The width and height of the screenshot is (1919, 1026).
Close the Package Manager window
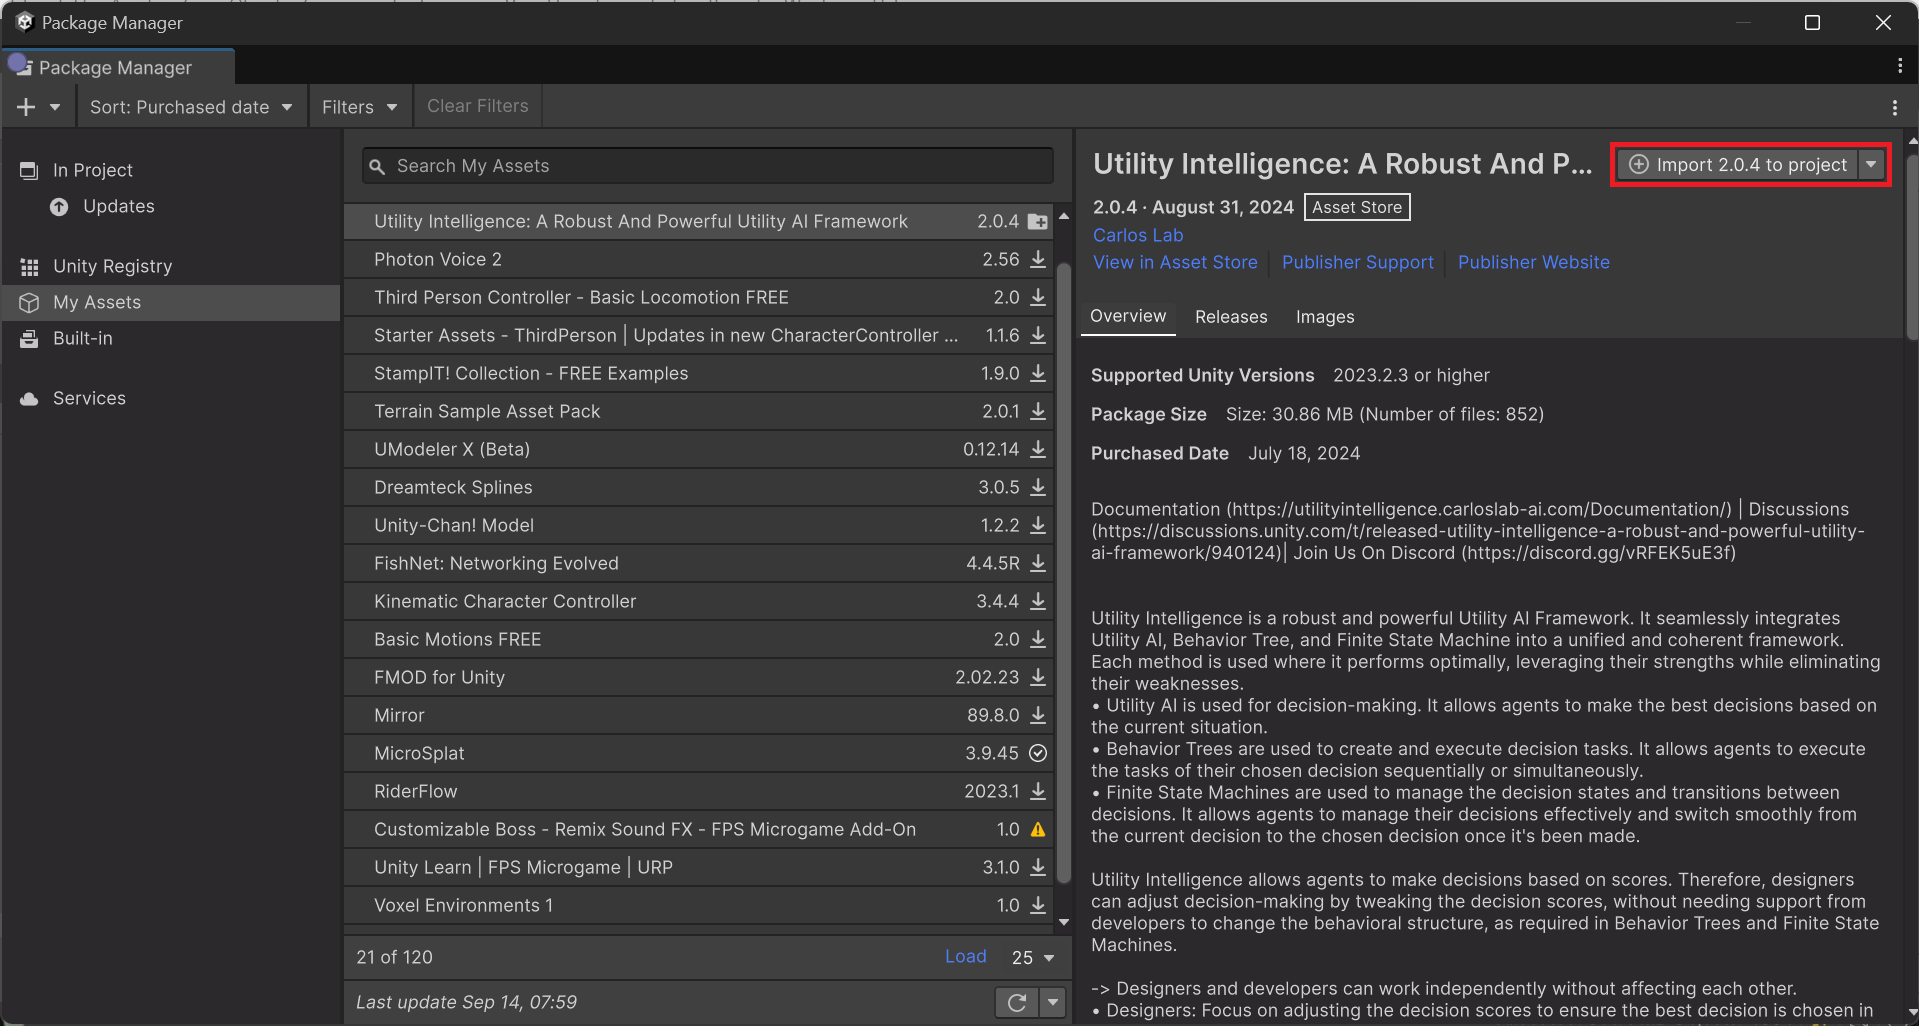click(1883, 22)
